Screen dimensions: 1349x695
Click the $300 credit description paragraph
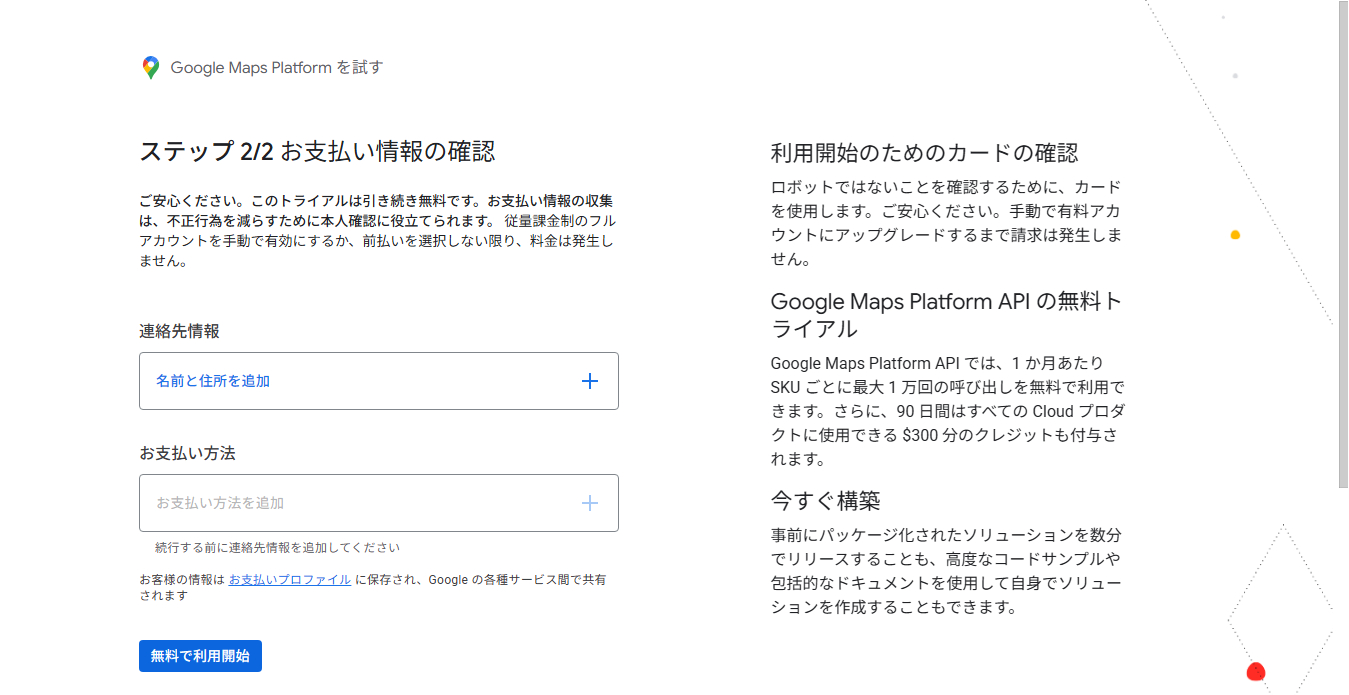(x=946, y=411)
